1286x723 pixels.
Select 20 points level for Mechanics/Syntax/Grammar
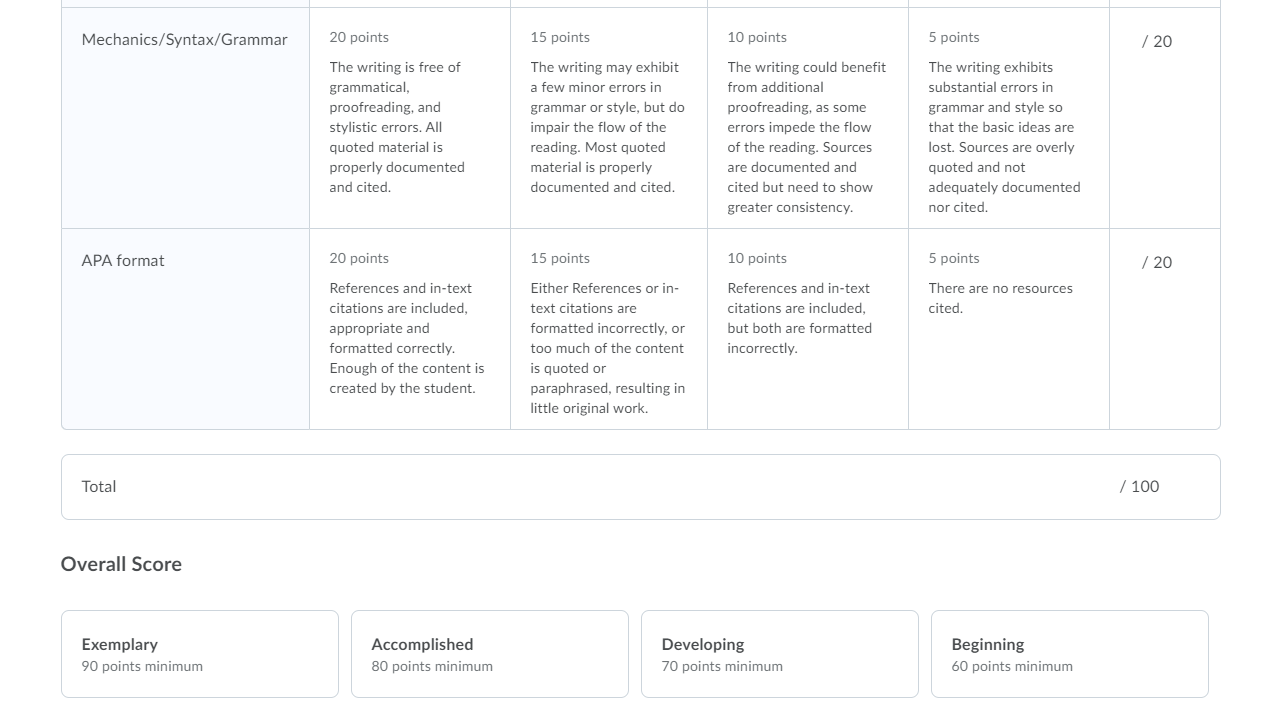409,118
